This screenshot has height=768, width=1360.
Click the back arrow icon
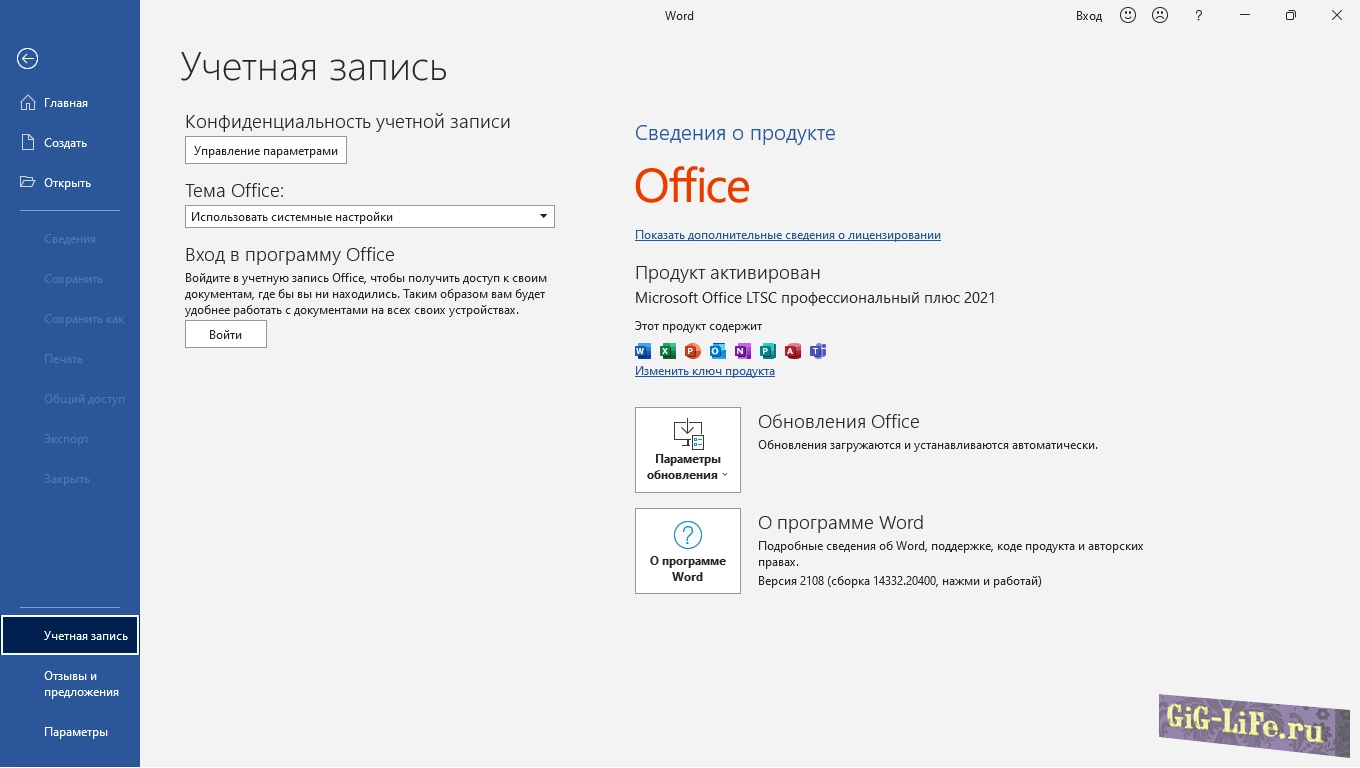pos(28,59)
